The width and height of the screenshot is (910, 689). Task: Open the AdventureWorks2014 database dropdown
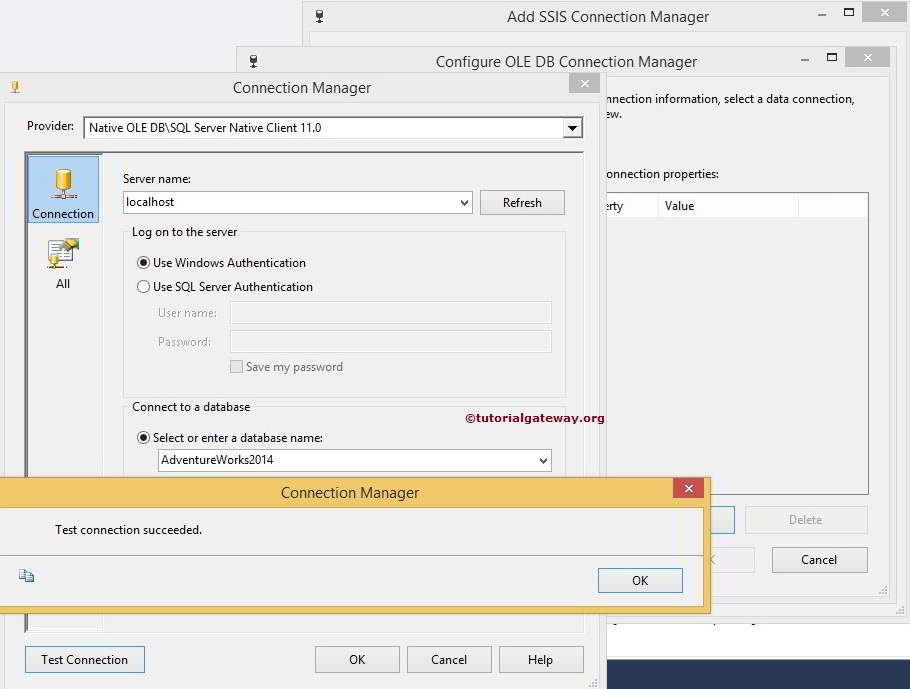point(544,460)
